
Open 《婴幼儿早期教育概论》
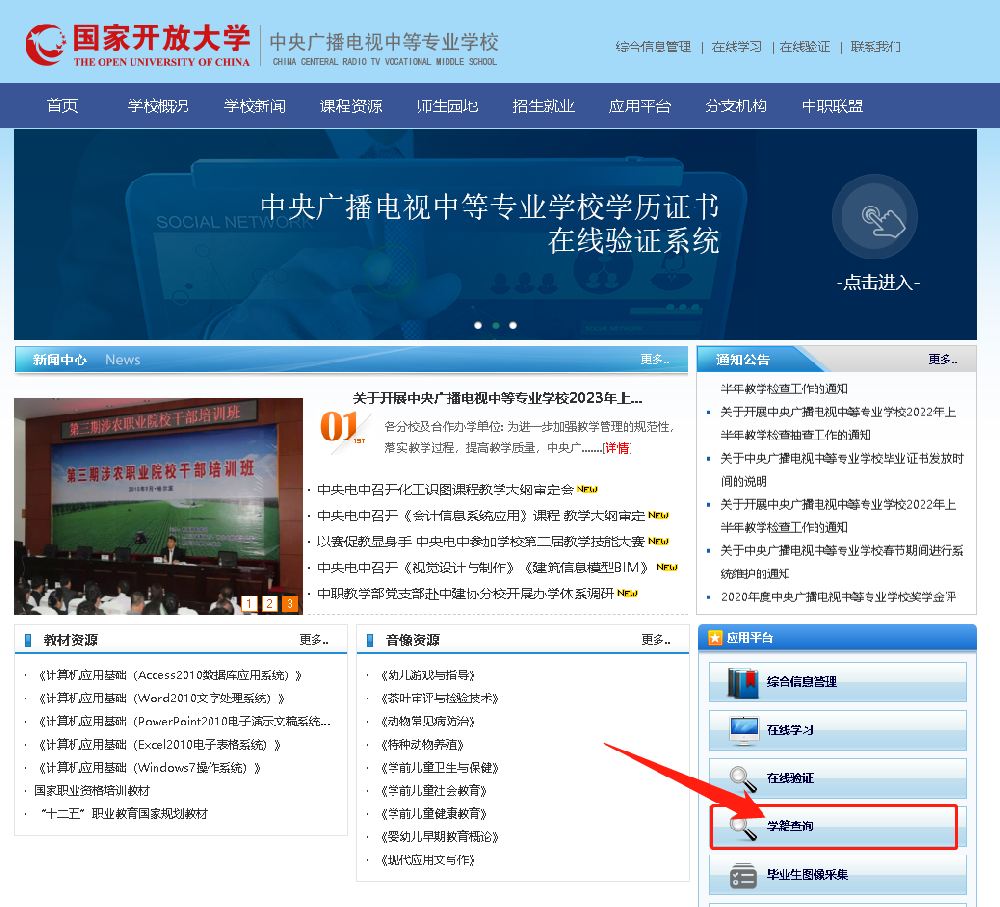[x=439, y=837]
